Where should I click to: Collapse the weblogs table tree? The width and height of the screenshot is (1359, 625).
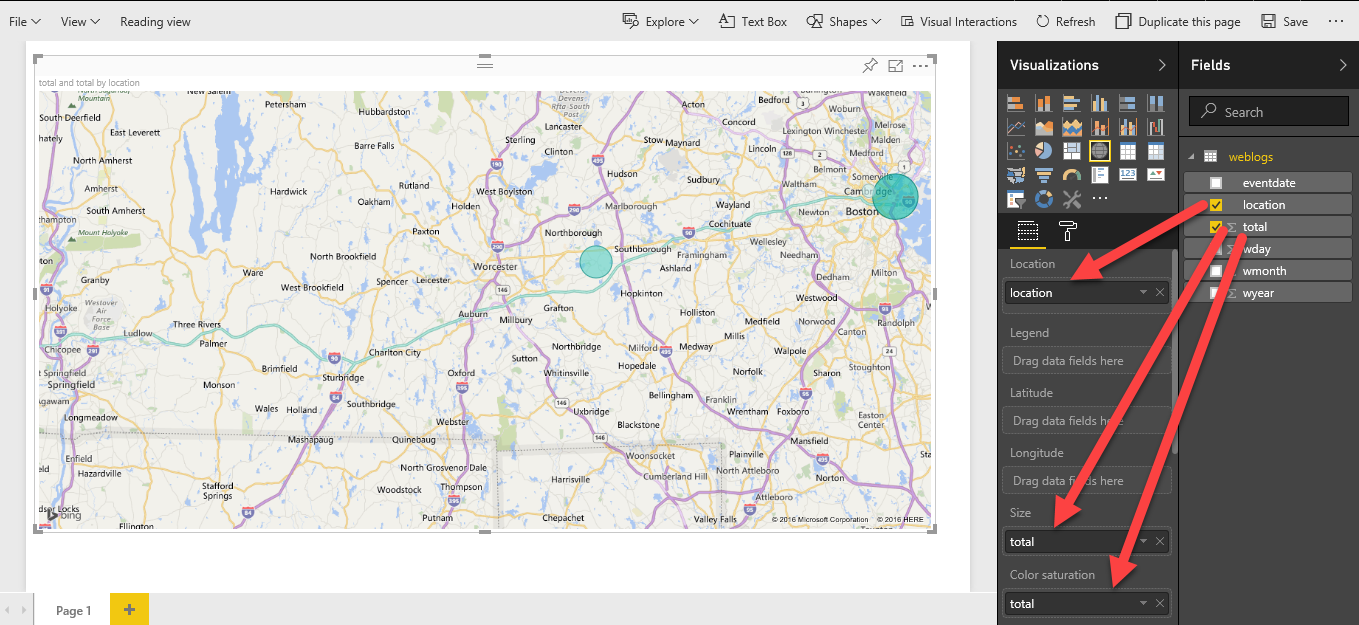click(x=1192, y=157)
